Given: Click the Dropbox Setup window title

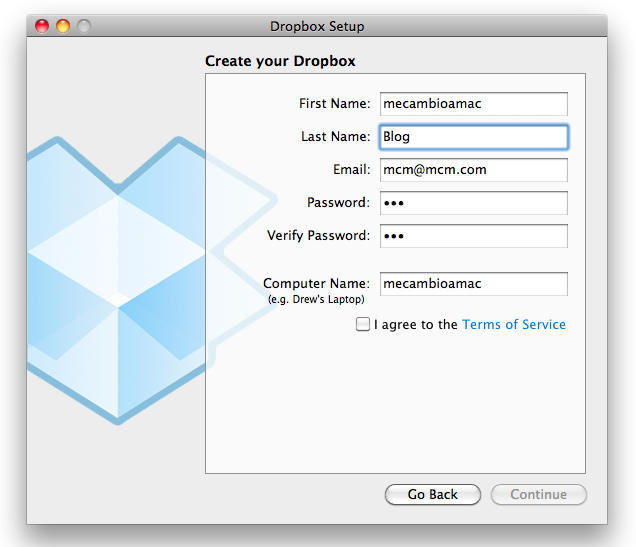Looking at the screenshot, I should click(x=317, y=26).
